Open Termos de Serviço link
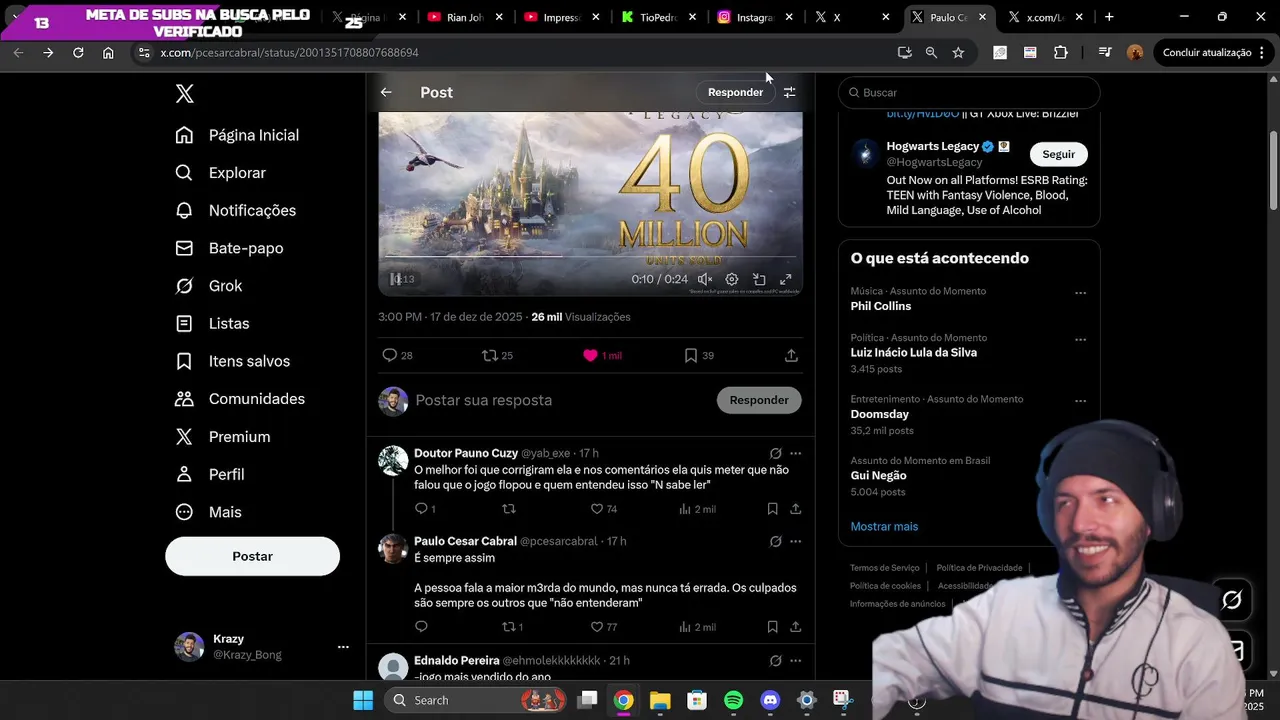This screenshot has width=1280, height=720. coord(885,568)
